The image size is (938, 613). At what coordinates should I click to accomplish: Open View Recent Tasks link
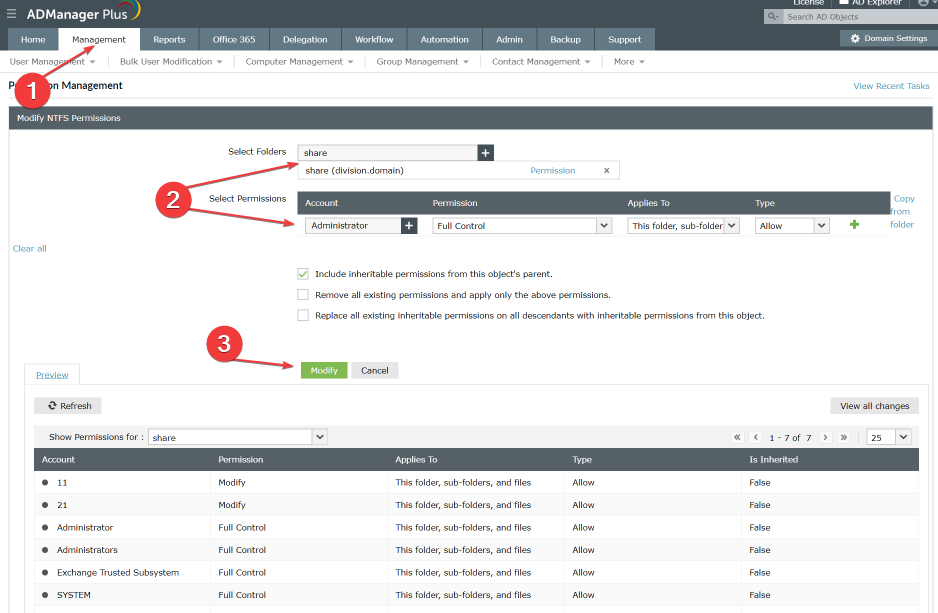point(891,86)
